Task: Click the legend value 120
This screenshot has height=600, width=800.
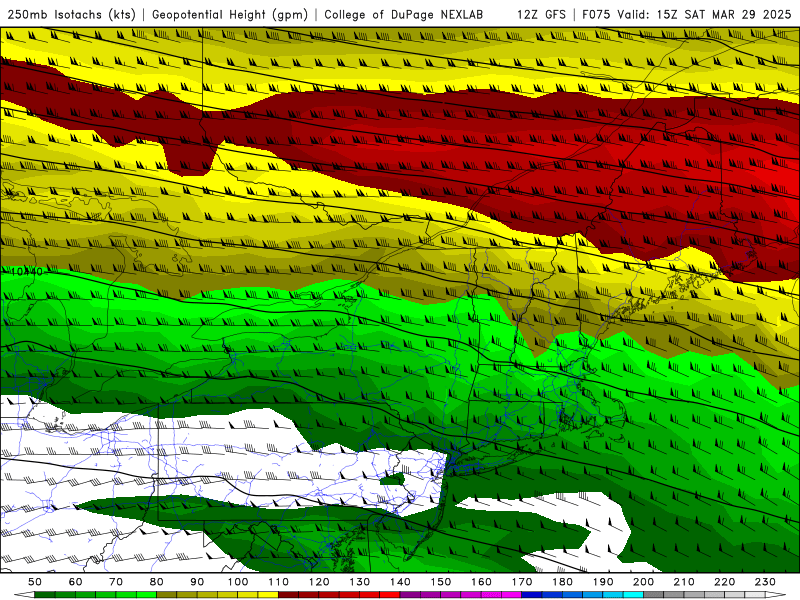Action: (319, 582)
